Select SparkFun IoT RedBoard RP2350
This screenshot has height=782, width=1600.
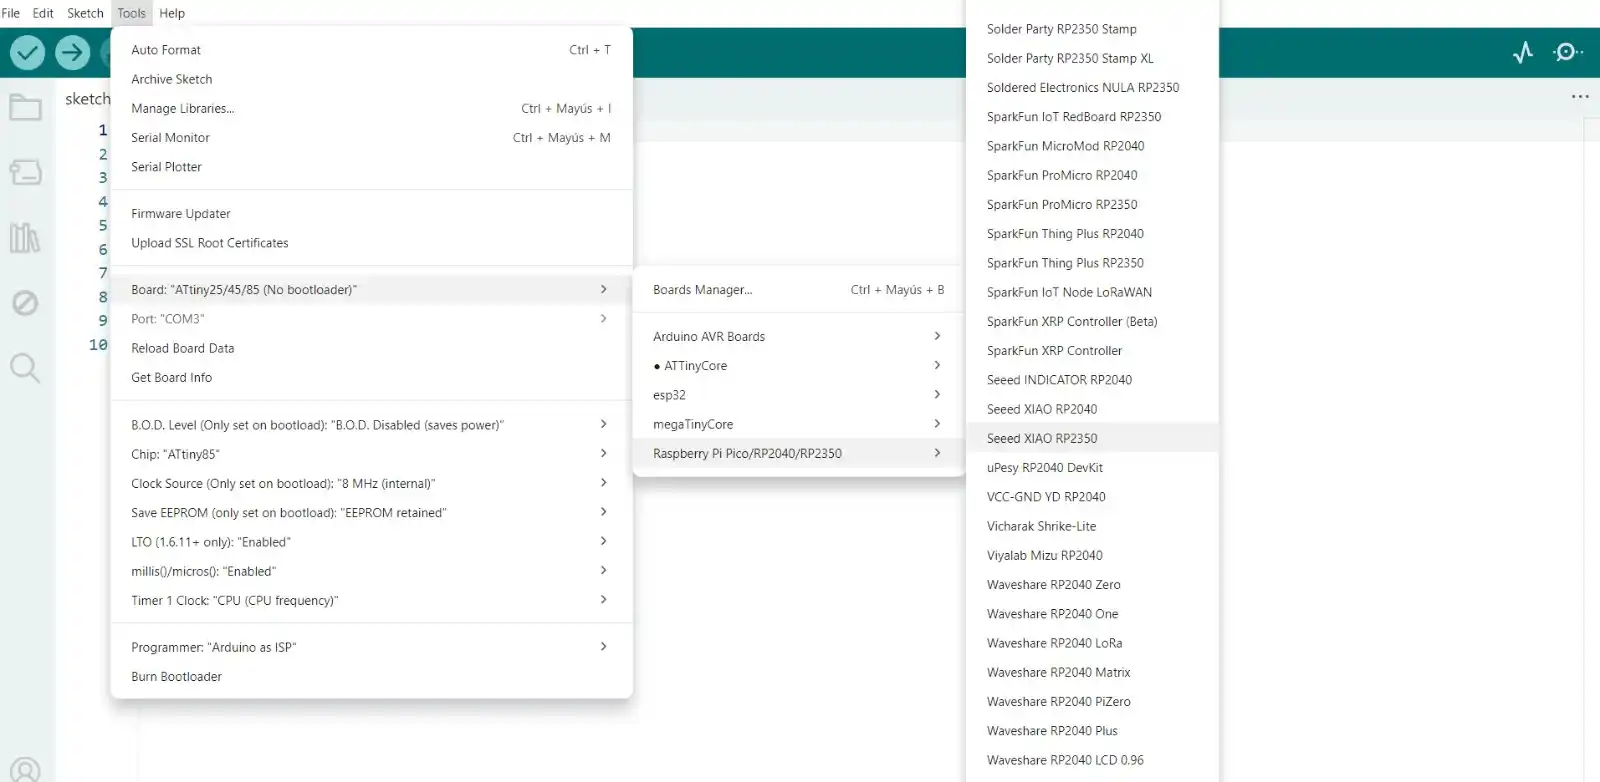1092,117
